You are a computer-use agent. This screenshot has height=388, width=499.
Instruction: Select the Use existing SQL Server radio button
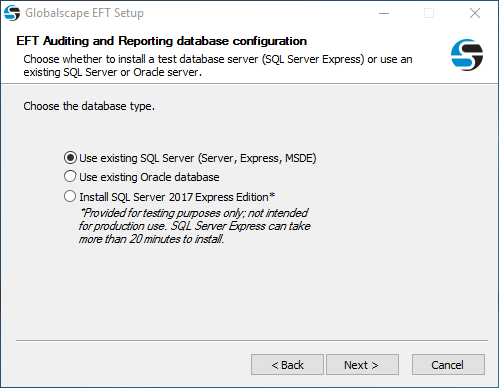point(70,158)
